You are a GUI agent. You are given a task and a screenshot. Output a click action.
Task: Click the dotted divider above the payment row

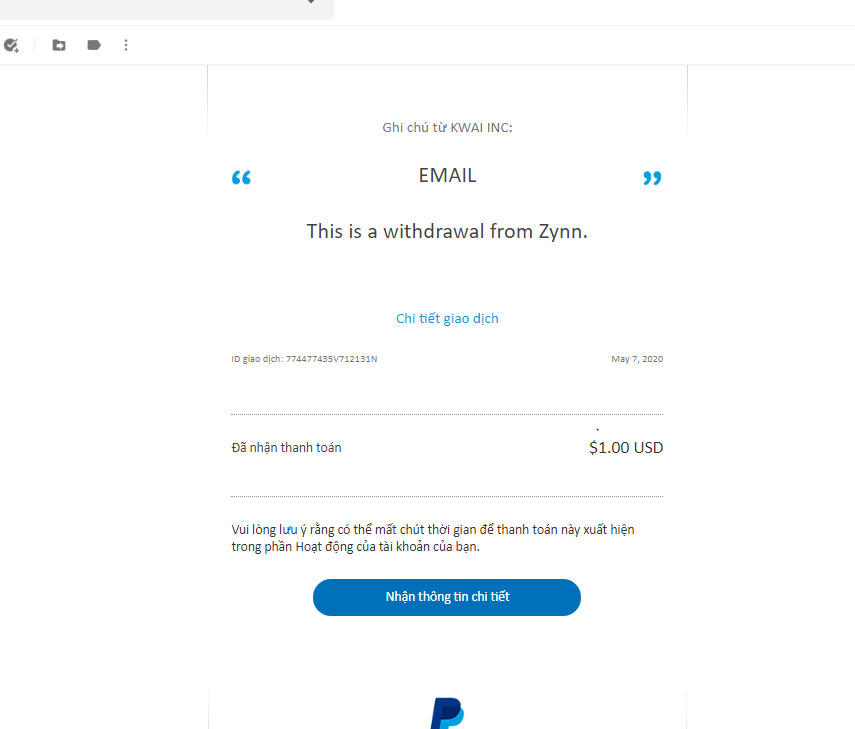446,414
